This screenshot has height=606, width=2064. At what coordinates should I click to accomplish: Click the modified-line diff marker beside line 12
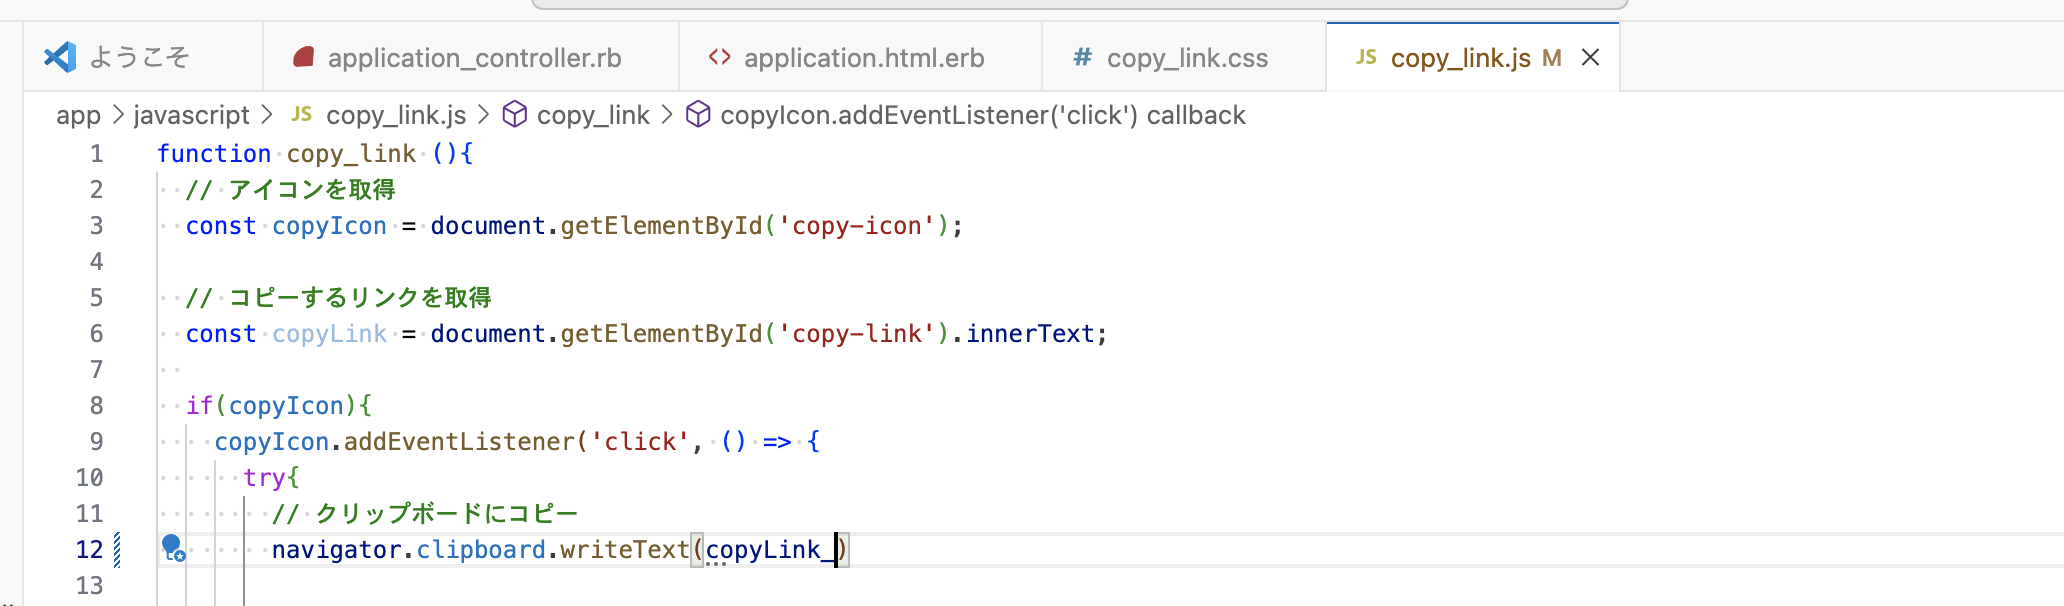(117, 549)
